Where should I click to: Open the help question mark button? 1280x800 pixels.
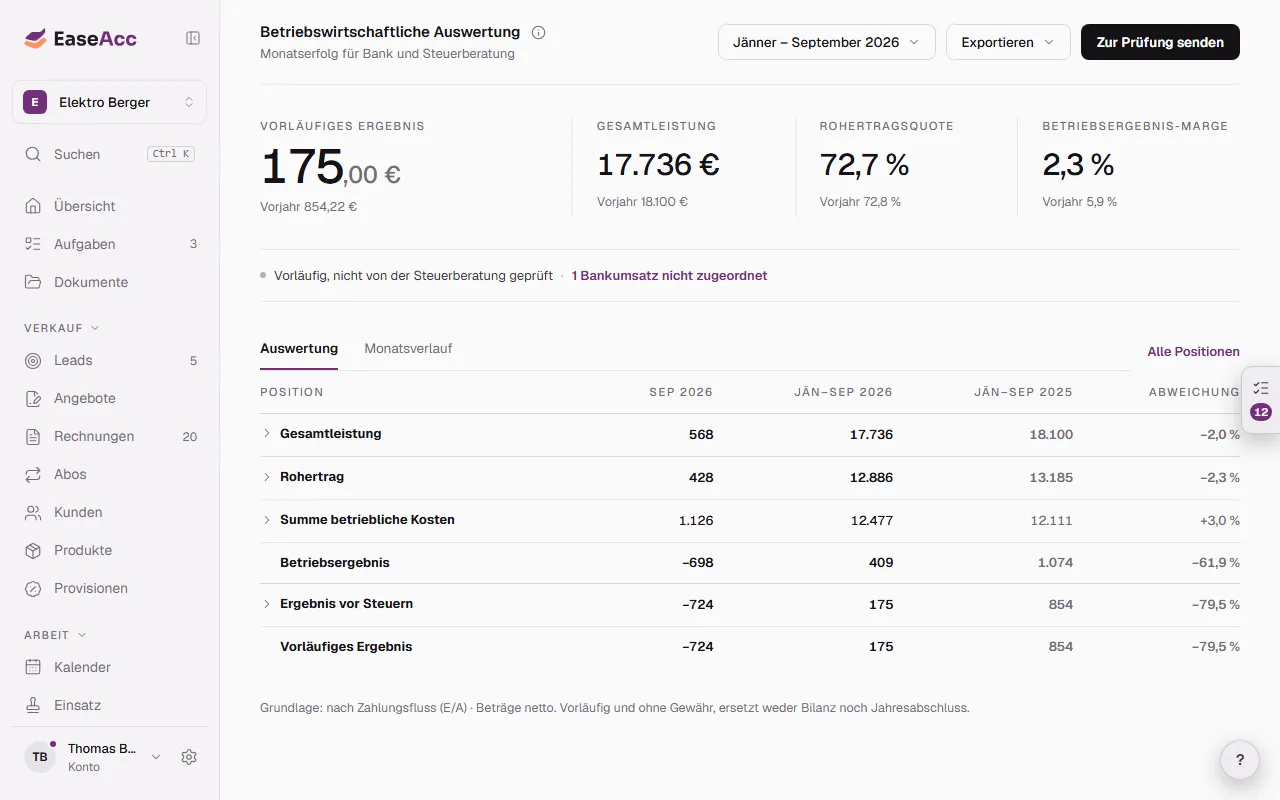pos(1240,759)
